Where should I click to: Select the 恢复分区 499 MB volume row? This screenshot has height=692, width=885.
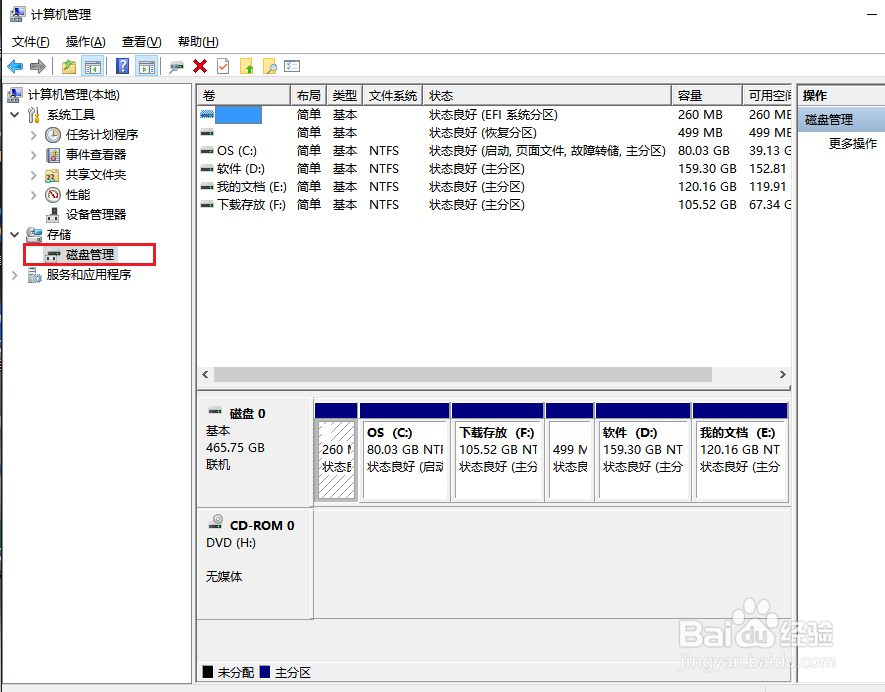point(494,133)
